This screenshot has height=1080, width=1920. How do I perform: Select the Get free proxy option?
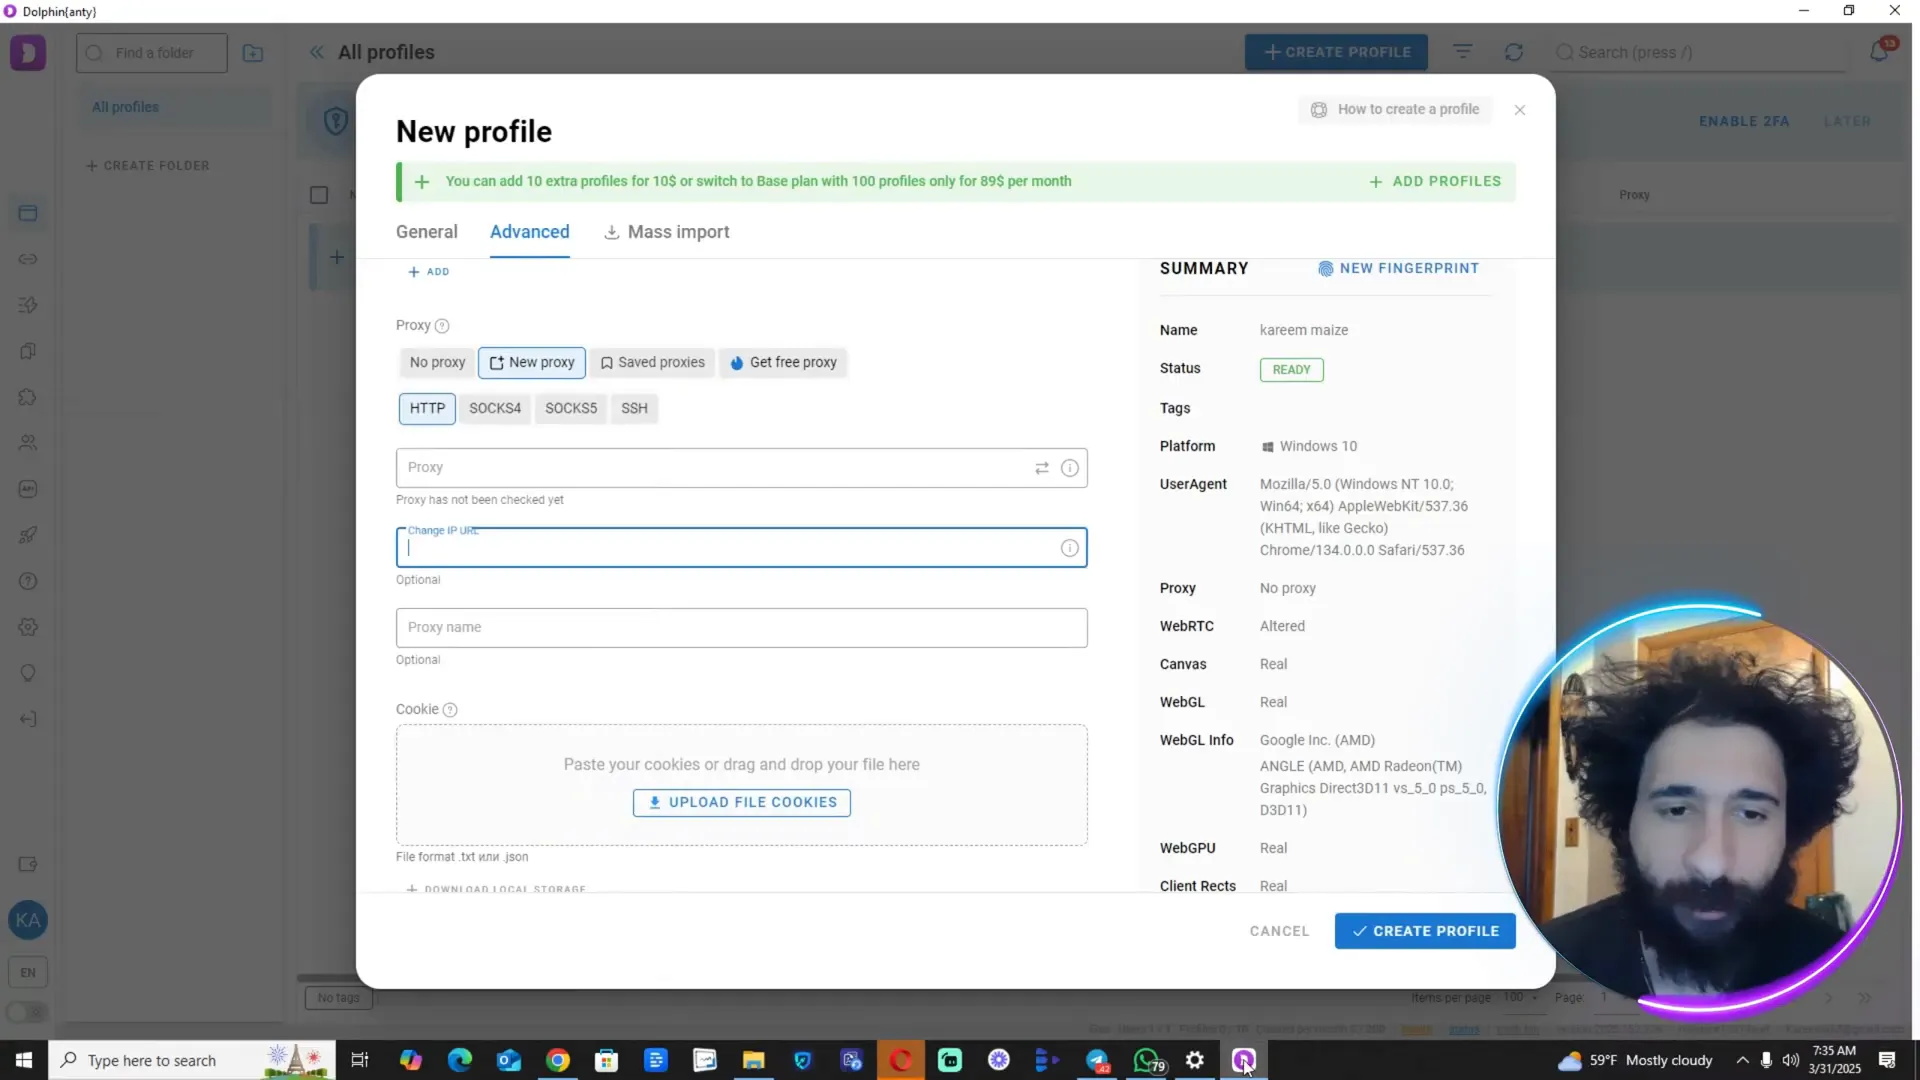point(783,362)
